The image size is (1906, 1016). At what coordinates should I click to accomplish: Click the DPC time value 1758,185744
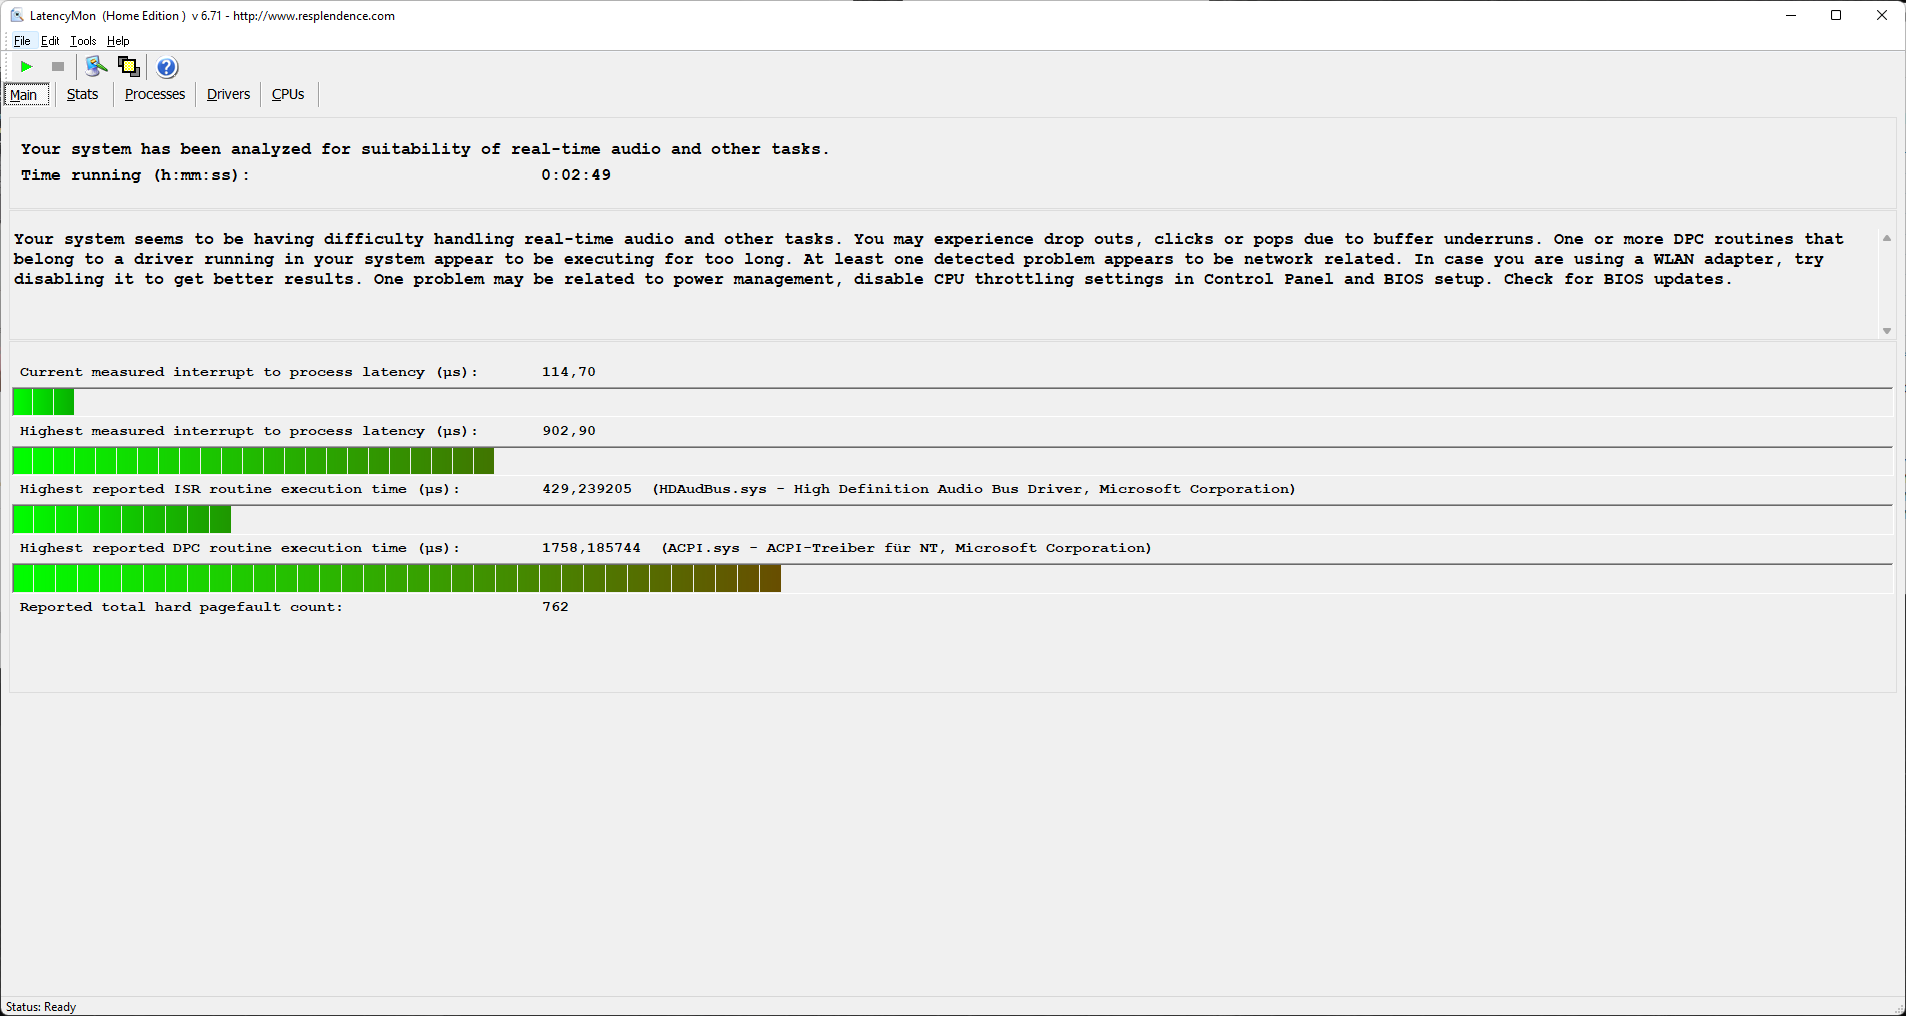click(x=591, y=548)
